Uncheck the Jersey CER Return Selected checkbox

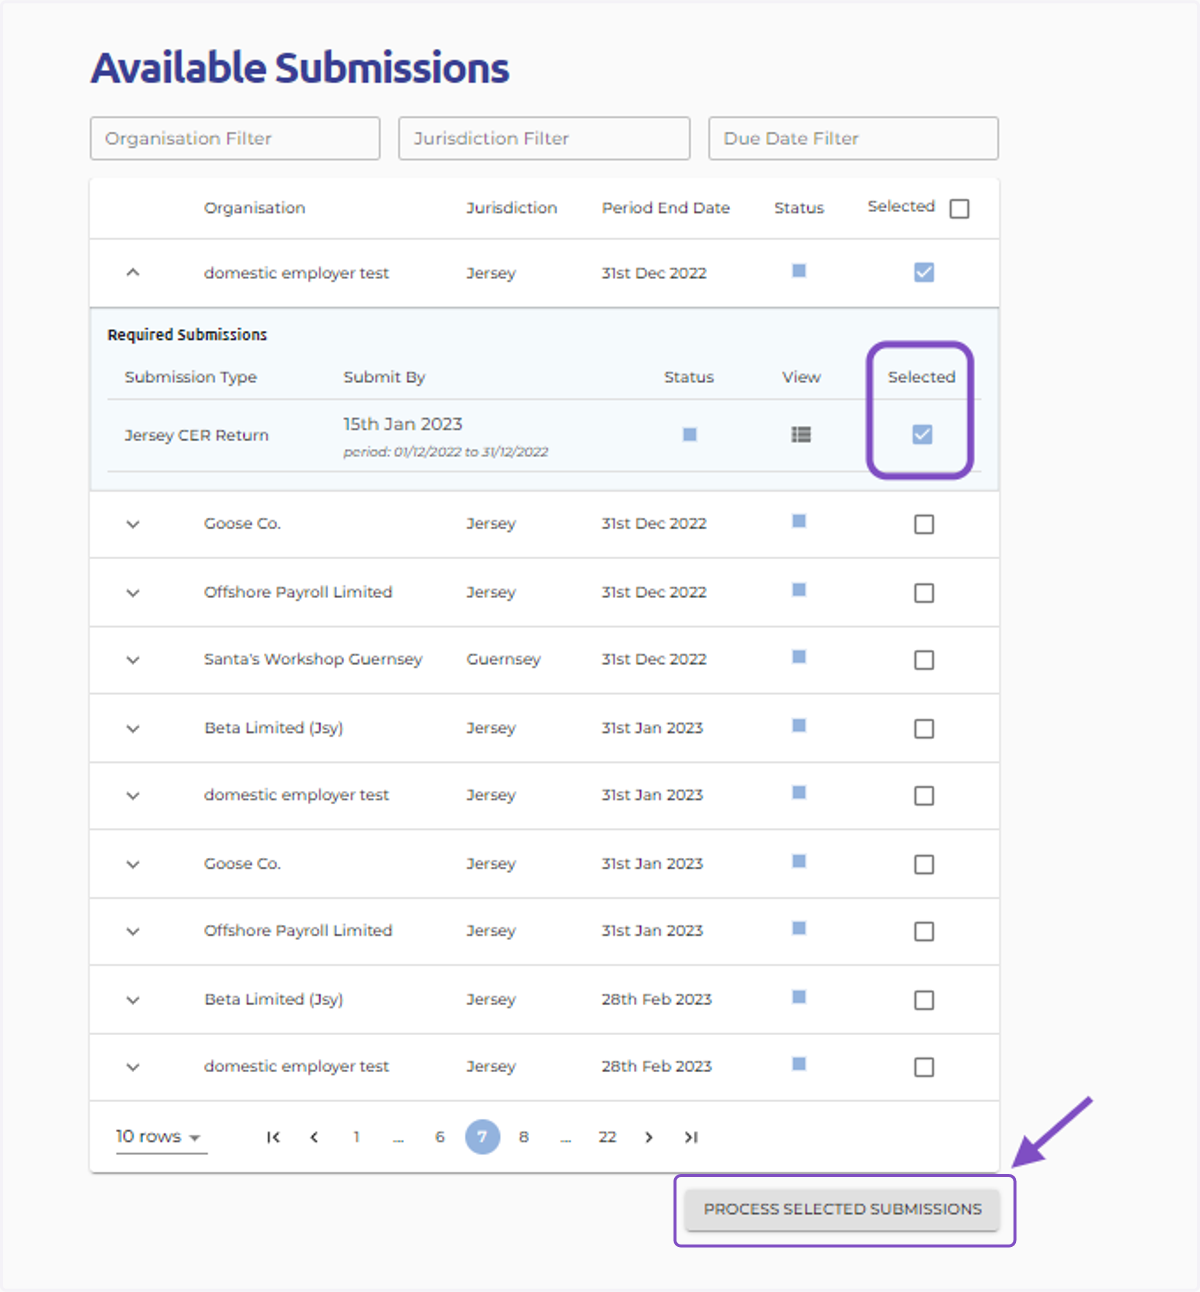(923, 434)
